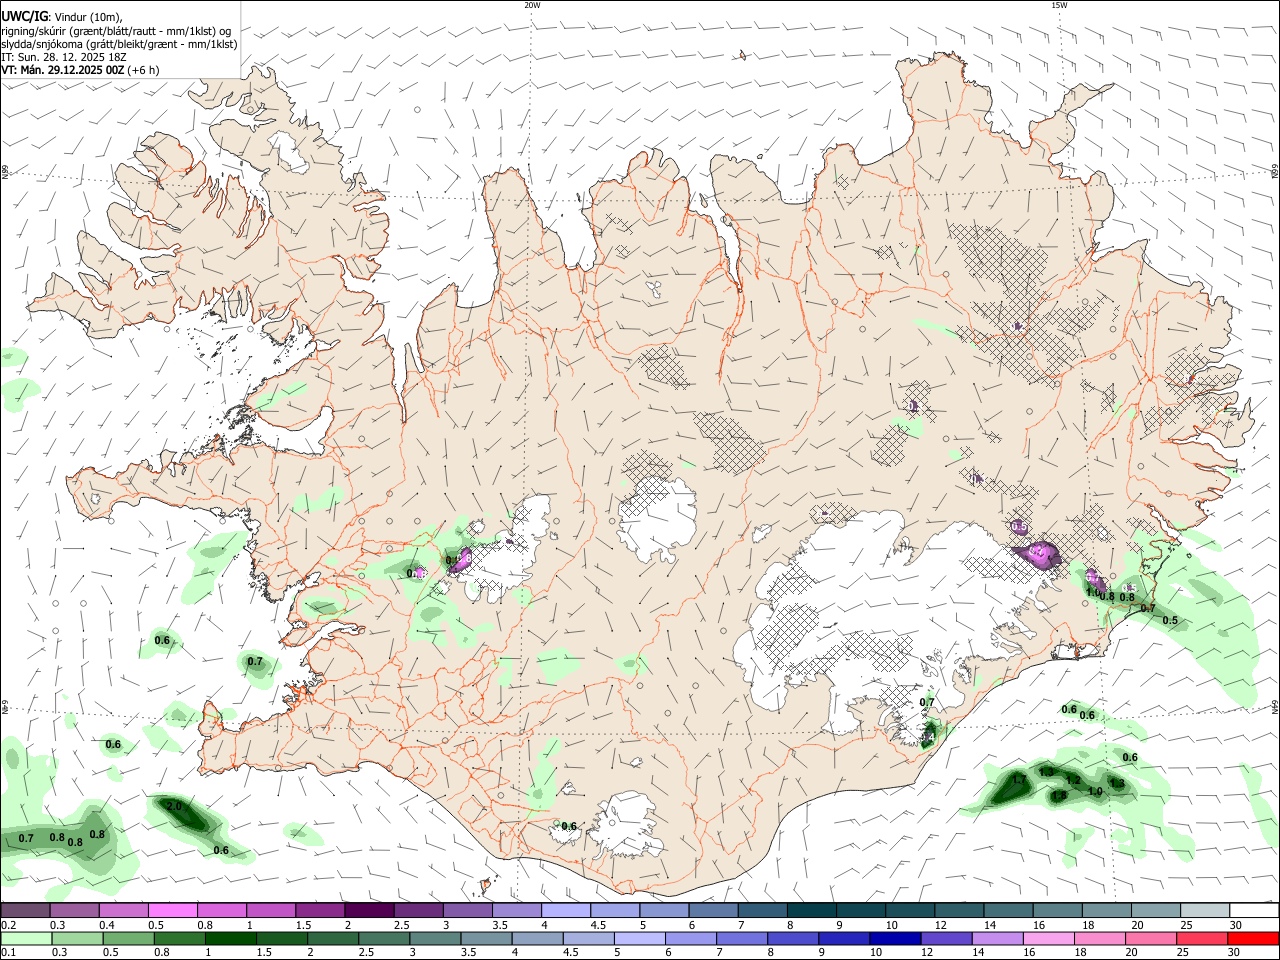Click the white swatch after 30 in upper legend

pos(1254,910)
